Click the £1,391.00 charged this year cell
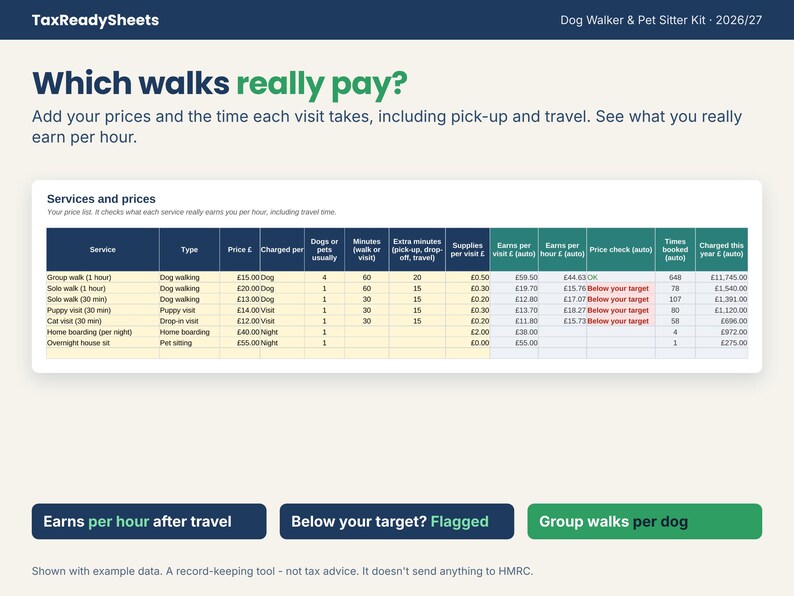Image resolution: width=794 pixels, height=596 pixels. click(722, 299)
